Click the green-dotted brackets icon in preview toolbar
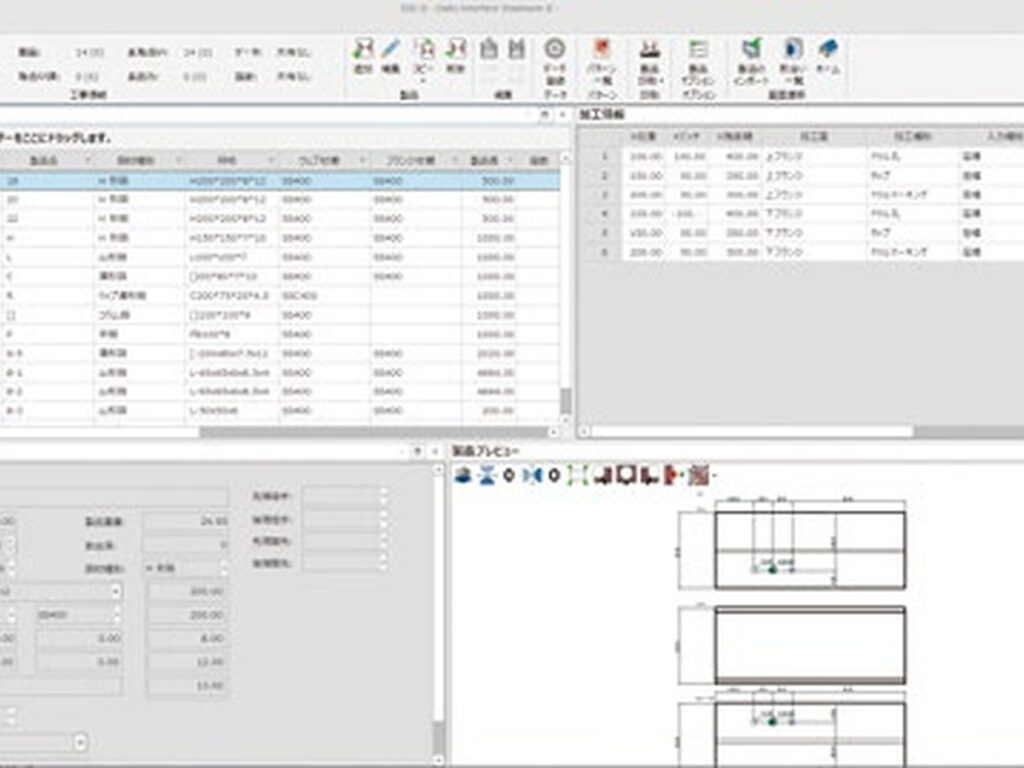The height and width of the screenshot is (768, 1024). click(577, 475)
